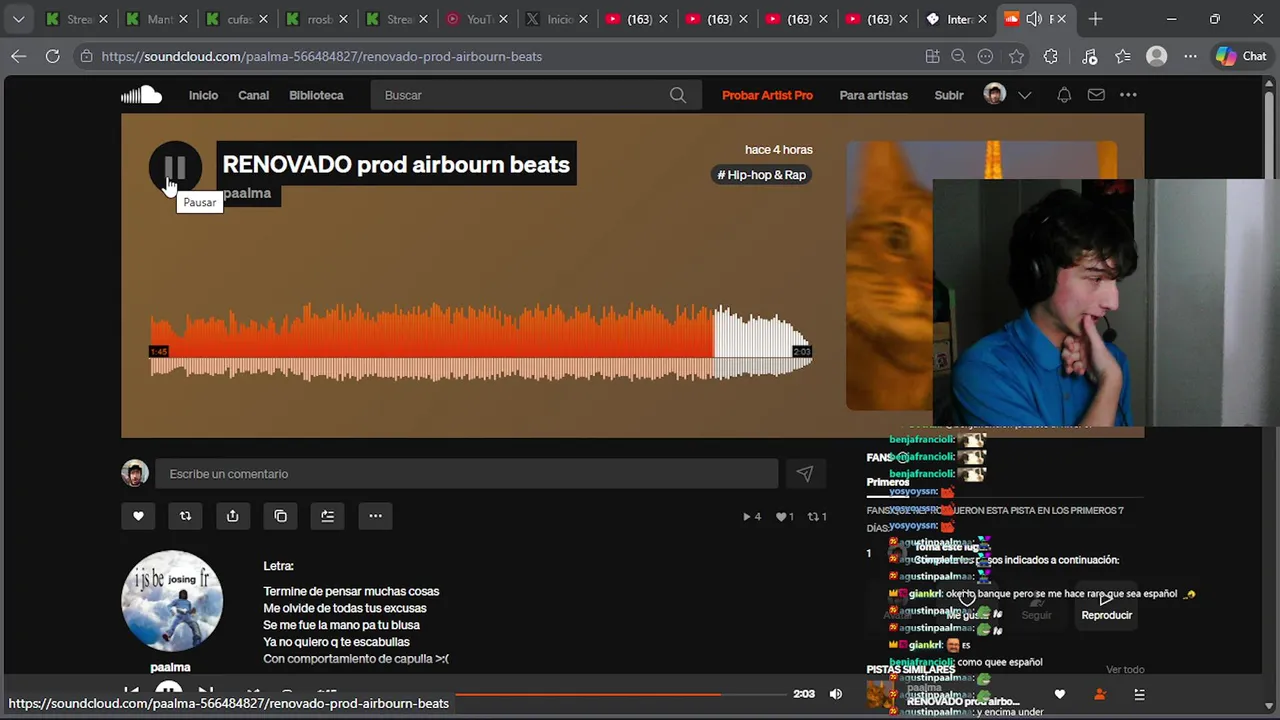Open the SoundCloud header three-dots menu

click(1128, 95)
